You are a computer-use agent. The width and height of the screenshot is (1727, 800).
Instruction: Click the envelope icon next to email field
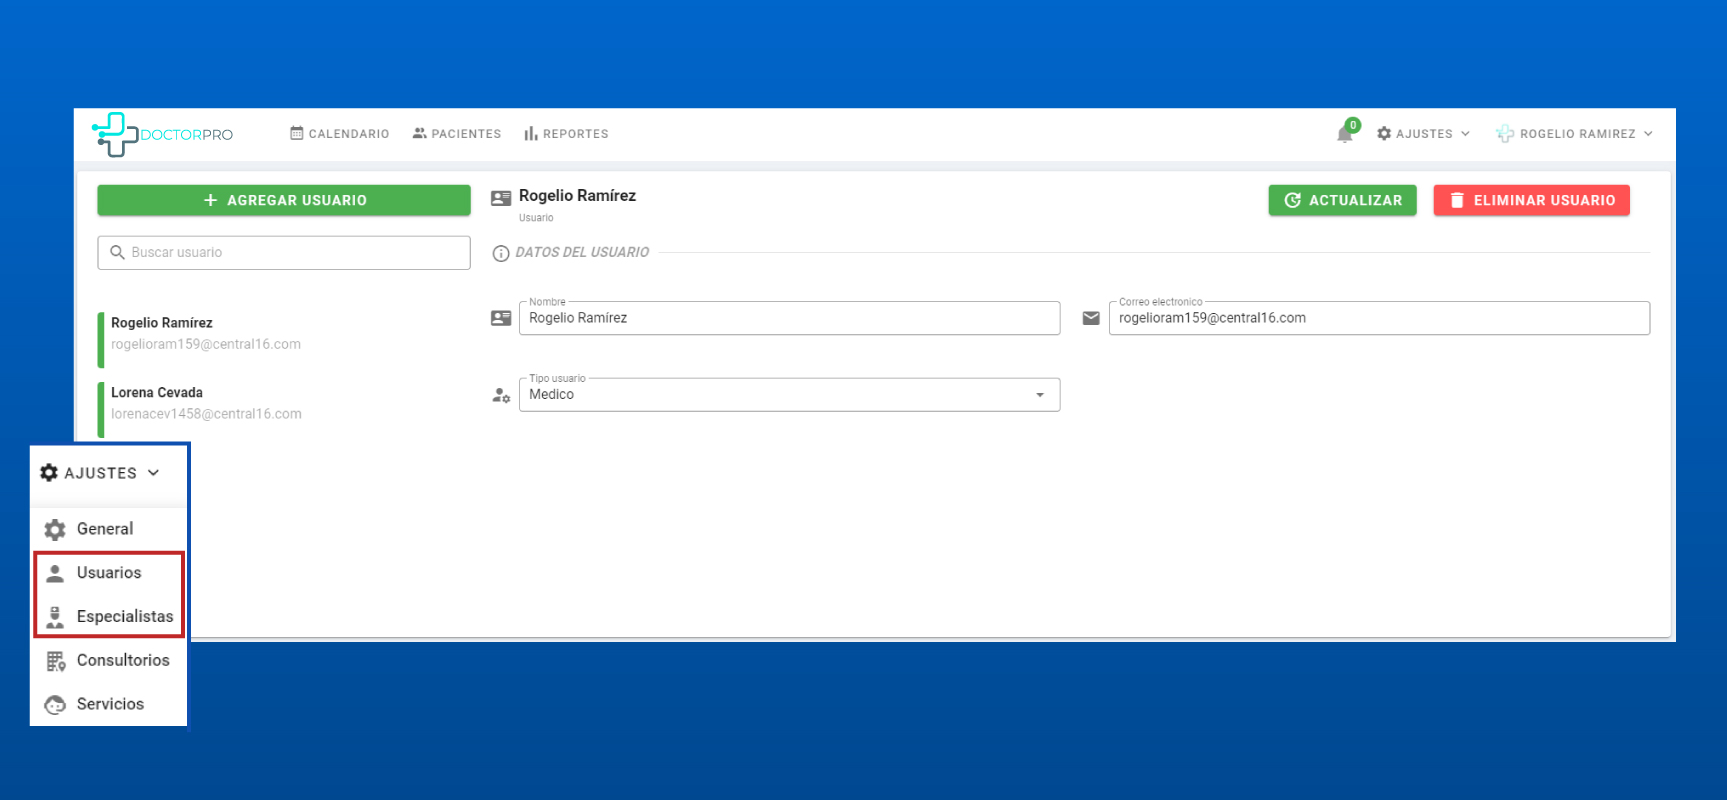coord(1091,318)
